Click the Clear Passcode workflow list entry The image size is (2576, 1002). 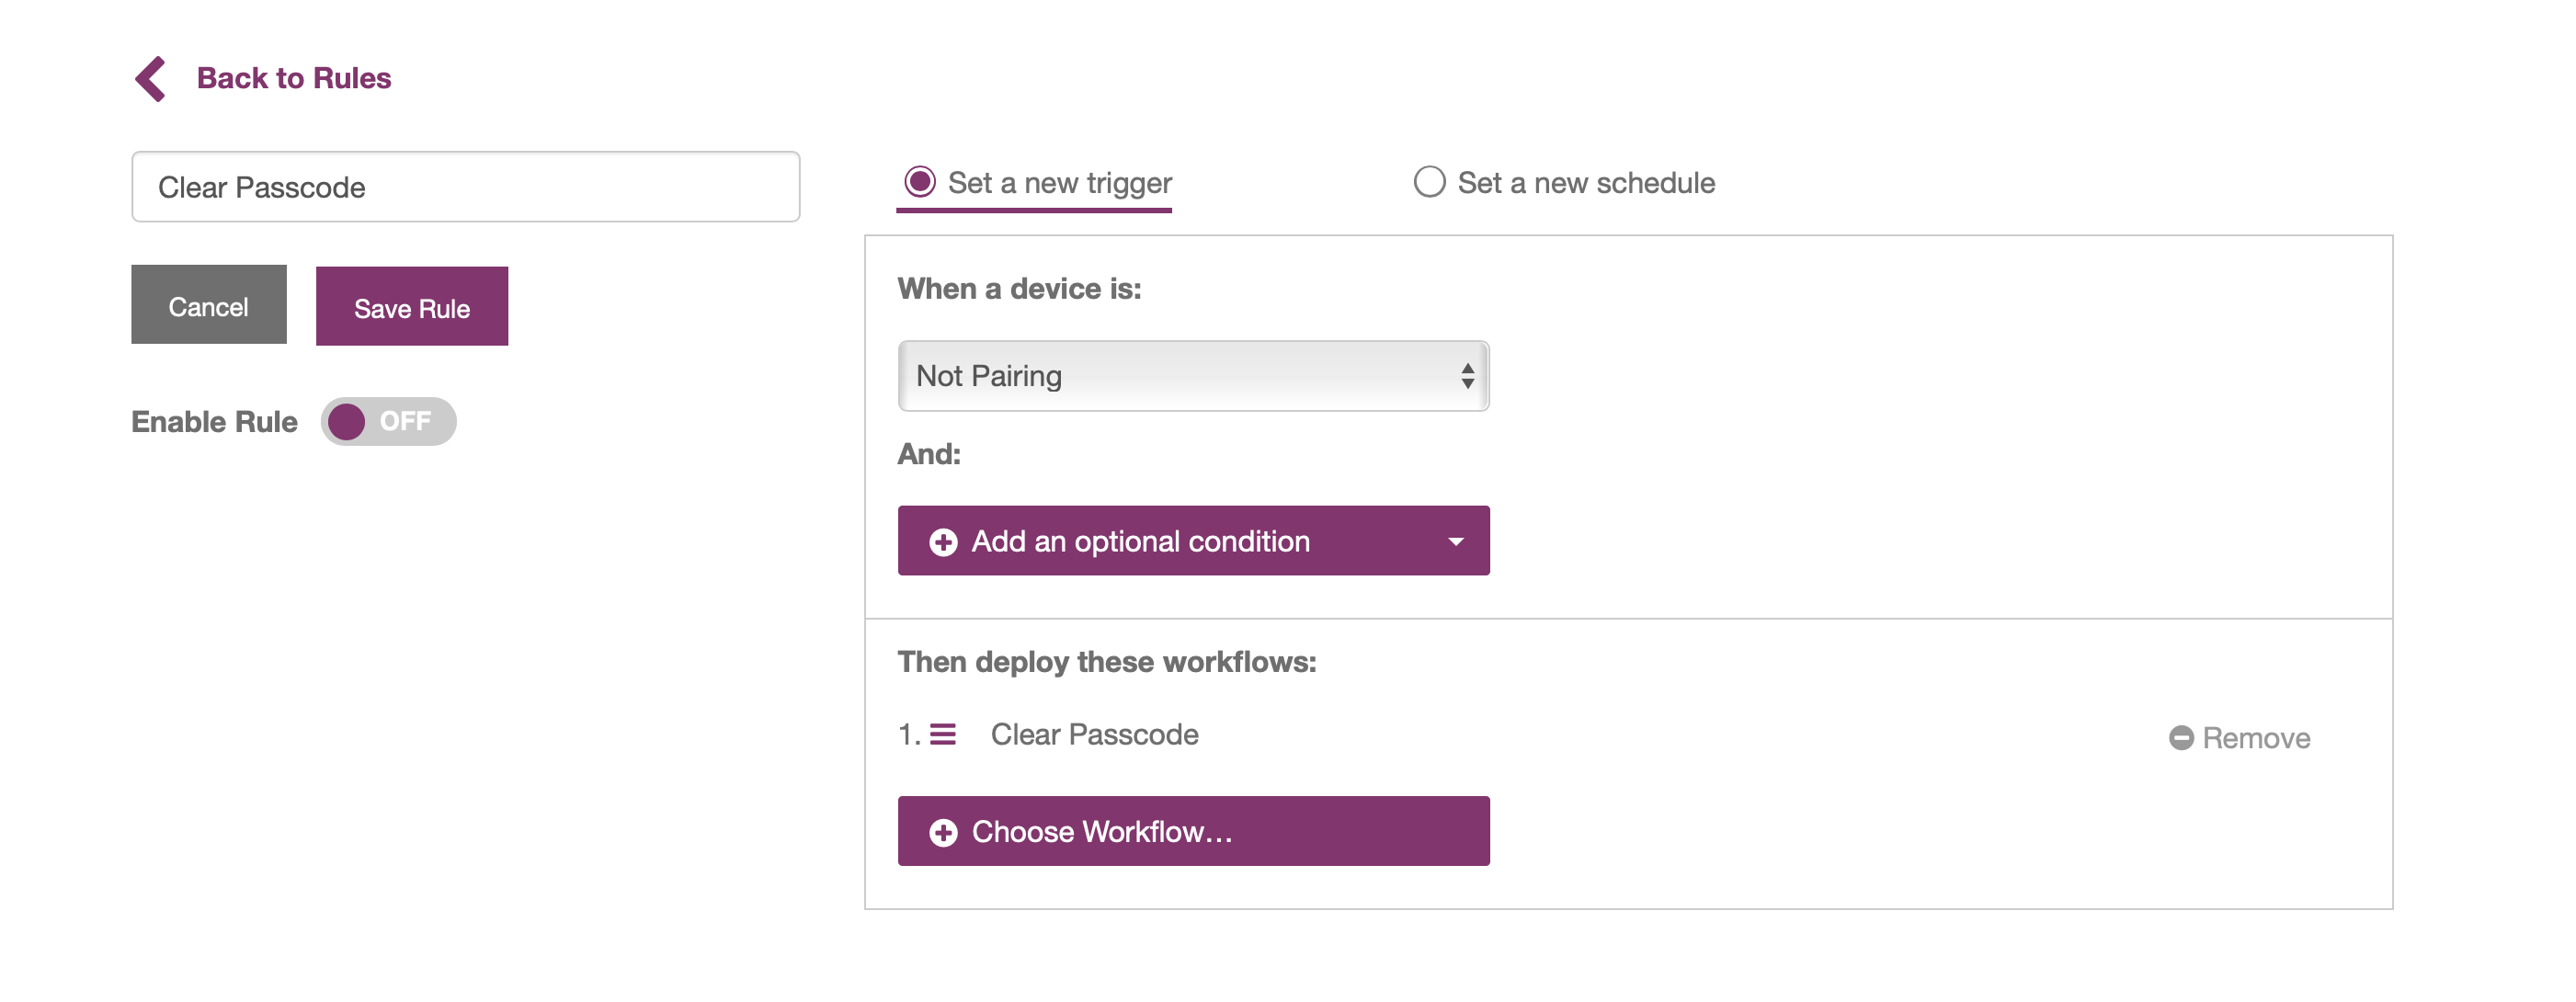tap(1094, 735)
